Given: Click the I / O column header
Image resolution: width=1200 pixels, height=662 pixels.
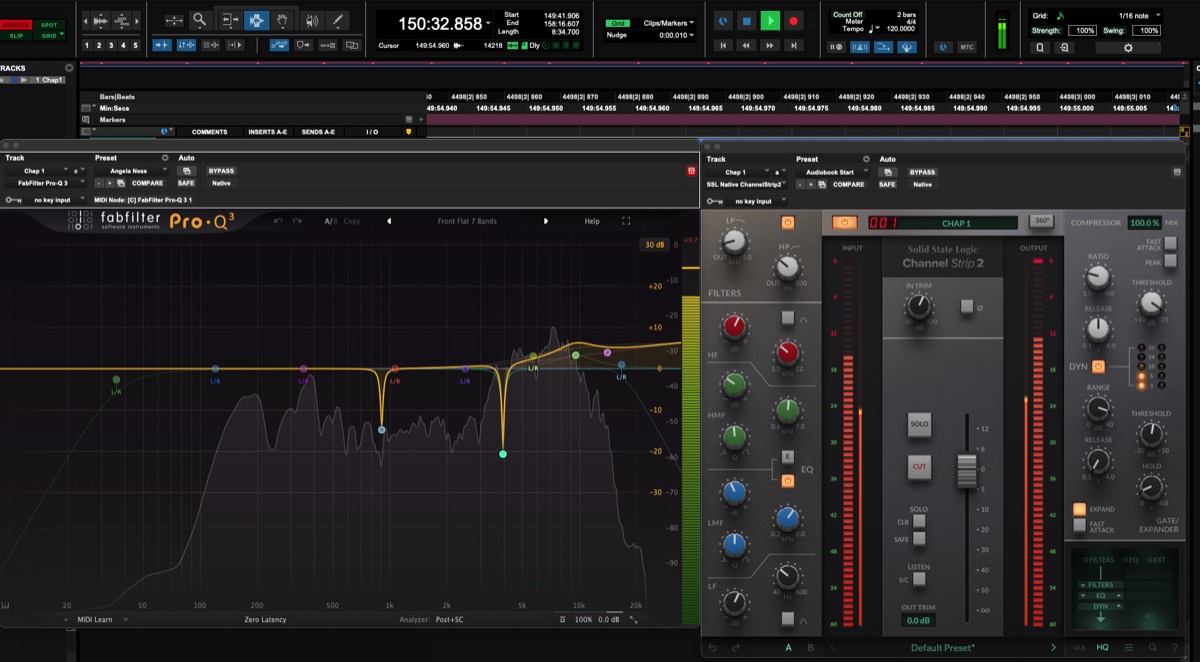Looking at the screenshot, I should [372, 131].
